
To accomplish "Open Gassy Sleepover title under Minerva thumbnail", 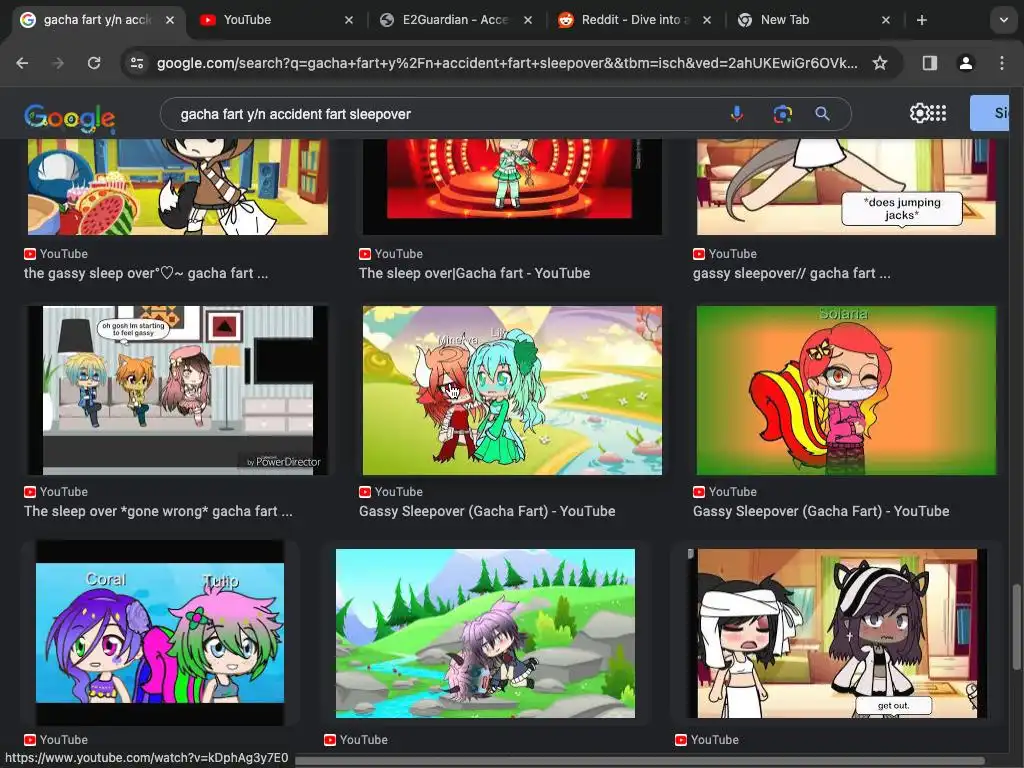I will coord(487,511).
